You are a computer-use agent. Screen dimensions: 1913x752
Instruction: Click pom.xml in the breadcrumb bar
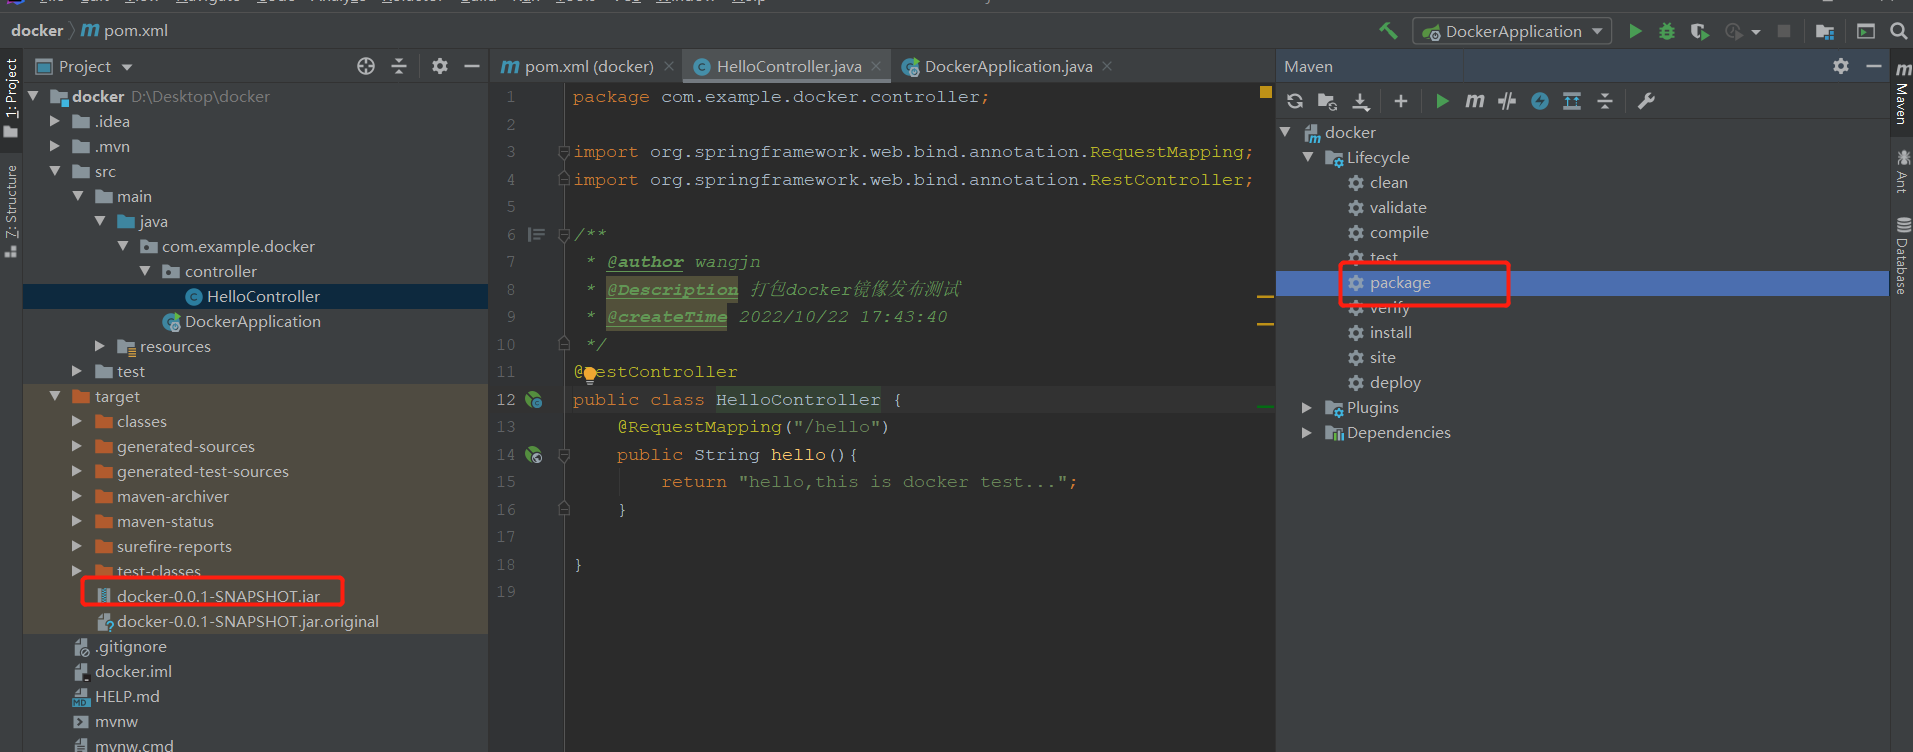point(125,31)
